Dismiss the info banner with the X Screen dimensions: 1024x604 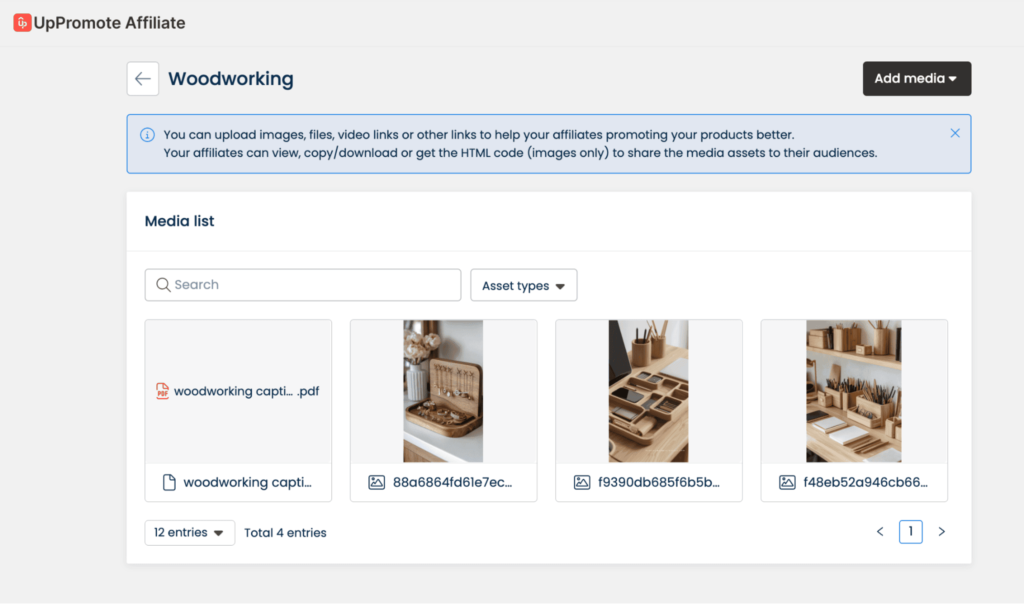click(955, 133)
